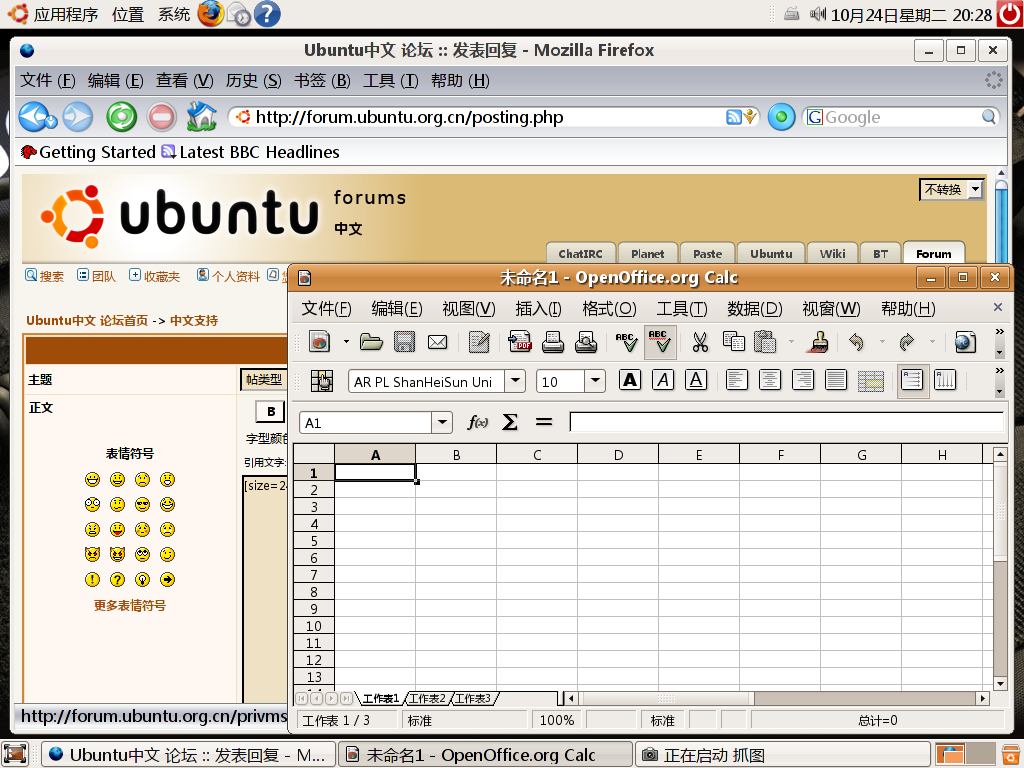The height and width of the screenshot is (768, 1024).
Task: Send document as e-mail via envelope icon
Action: click(x=438, y=342)
